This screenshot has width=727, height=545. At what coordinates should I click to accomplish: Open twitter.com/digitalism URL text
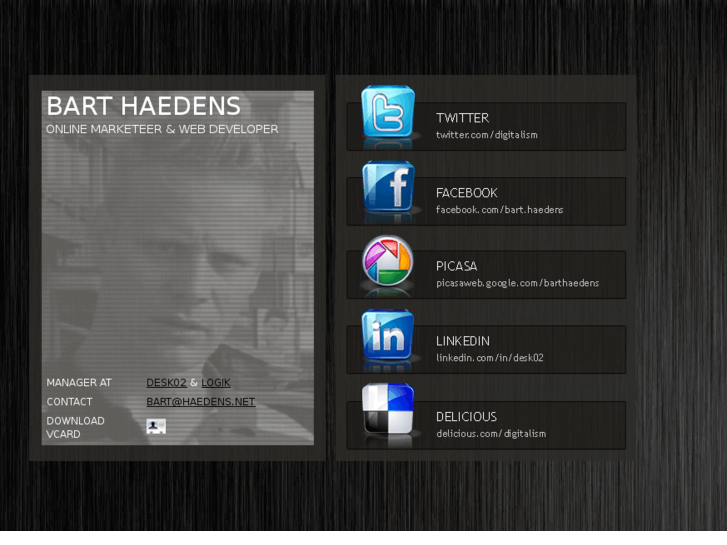click(x=487, y=135)
